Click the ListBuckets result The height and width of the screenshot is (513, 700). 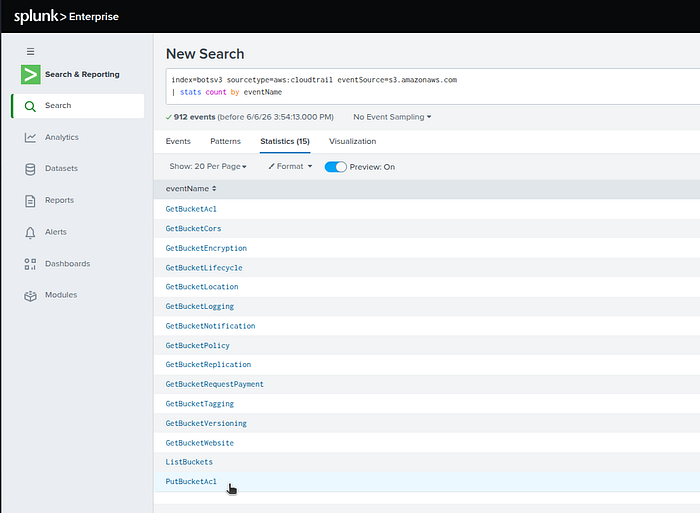coord(189,462)
